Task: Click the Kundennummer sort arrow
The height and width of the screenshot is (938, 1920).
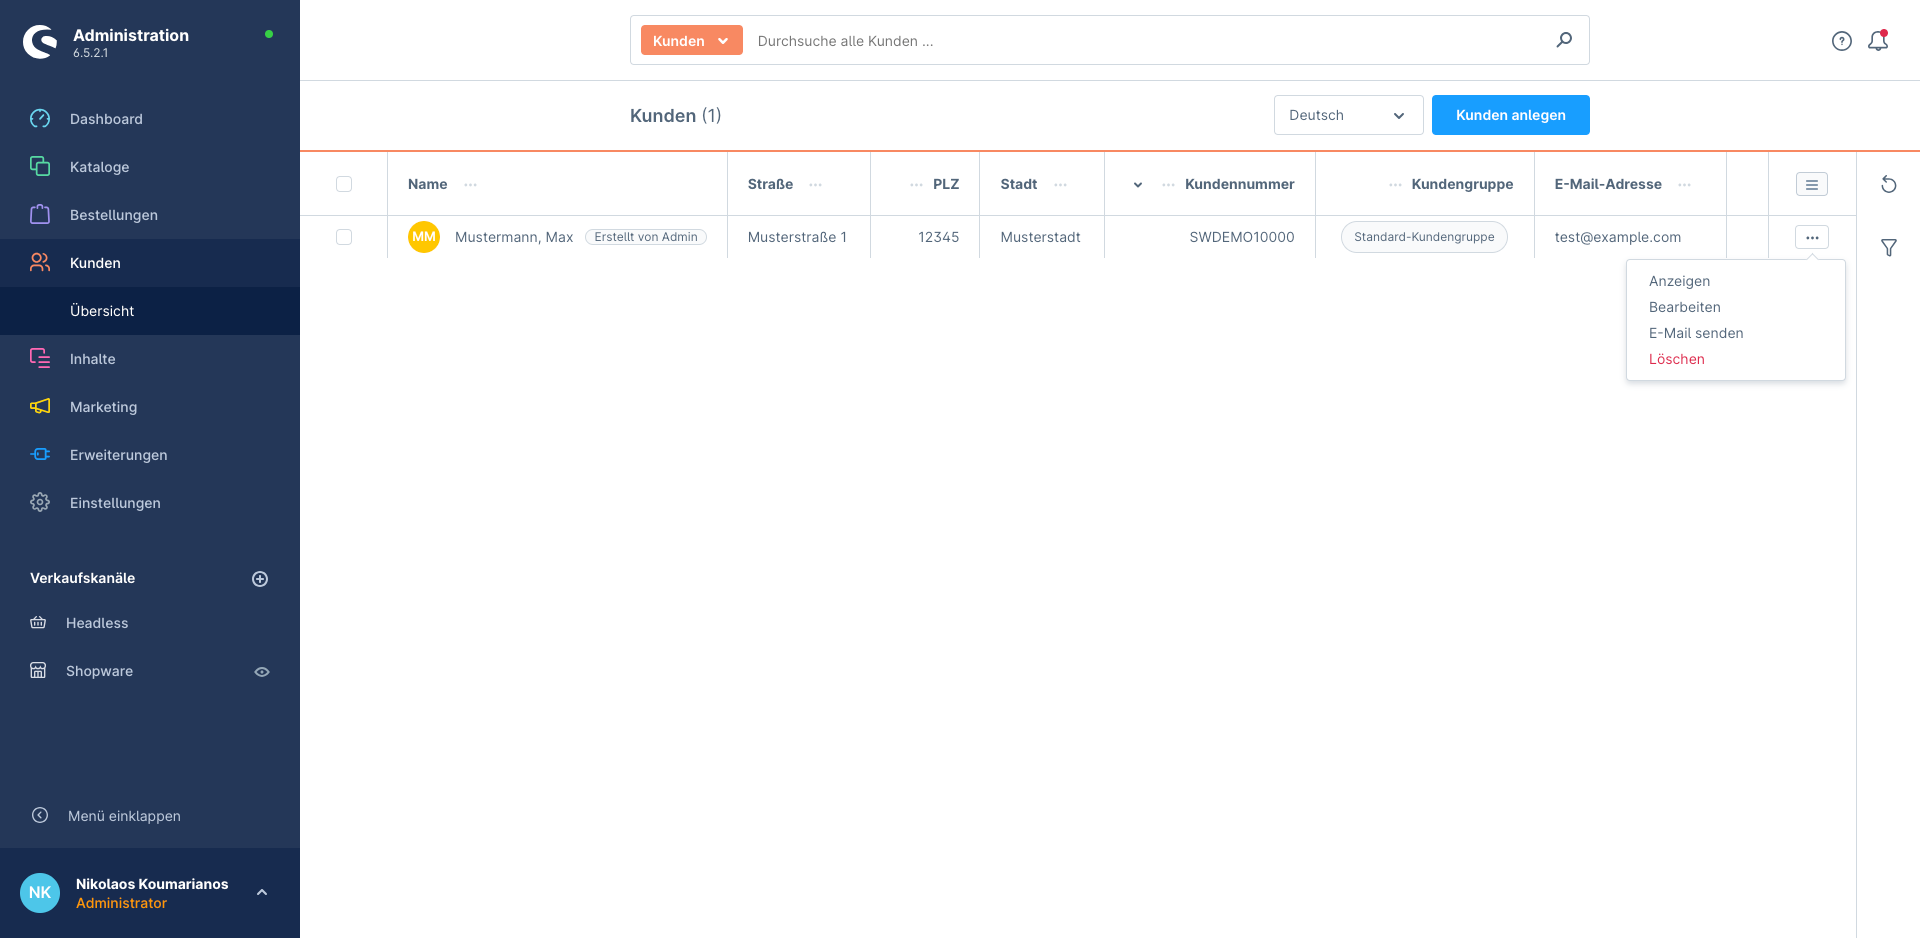Action: [1138, 184]
